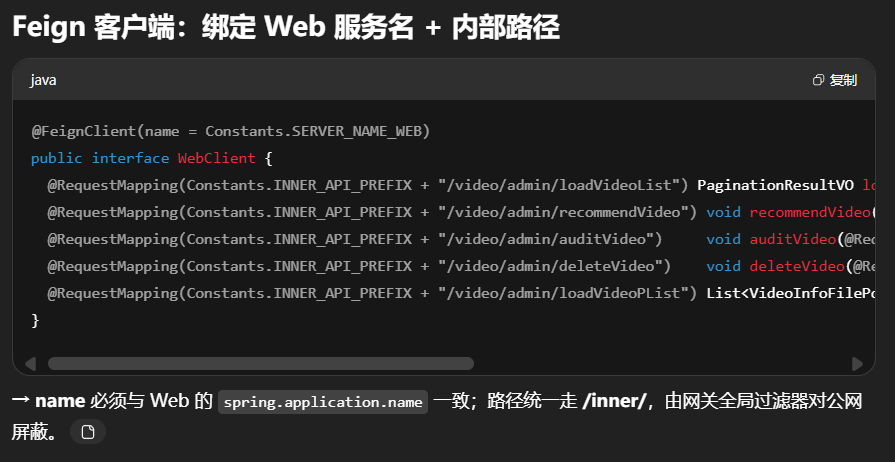Click the WebClient interface name
The image size is (895, 462).
click(216, 158)
